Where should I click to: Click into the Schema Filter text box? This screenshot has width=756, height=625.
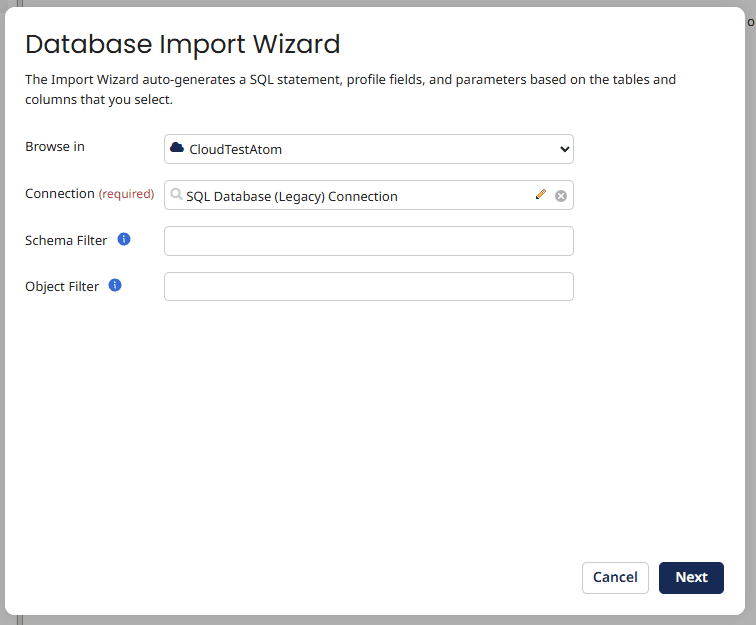[x=368, y=241]
